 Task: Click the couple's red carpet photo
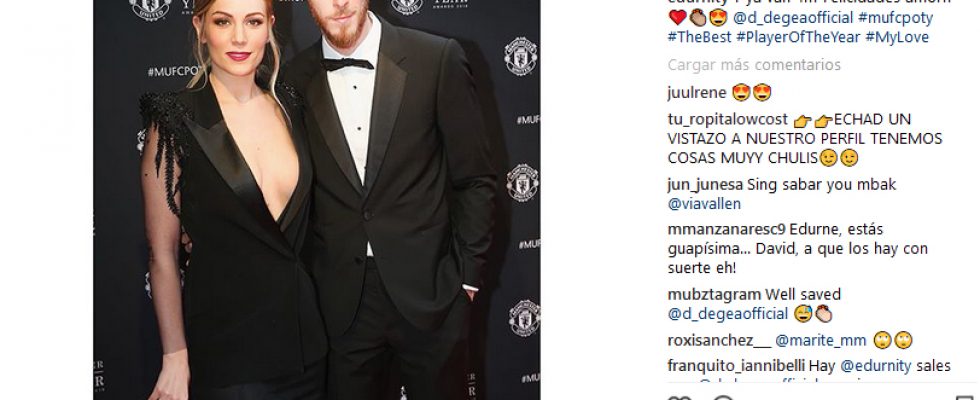click(x=317, y=200)
